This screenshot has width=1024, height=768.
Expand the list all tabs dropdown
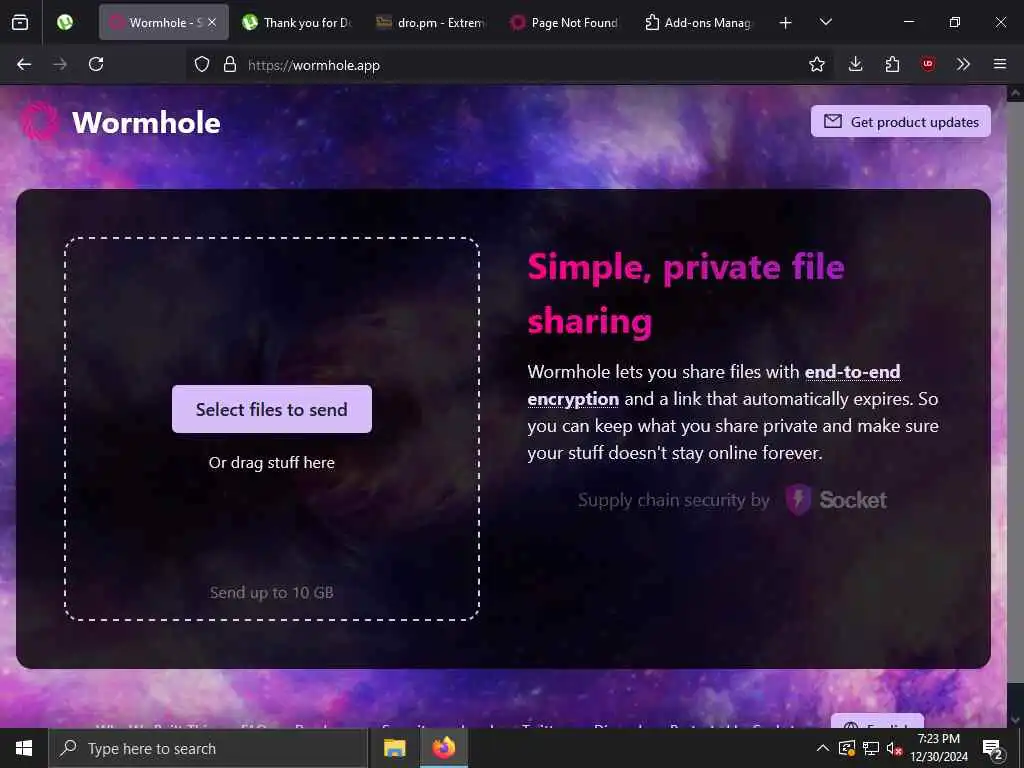coord(826,22)
